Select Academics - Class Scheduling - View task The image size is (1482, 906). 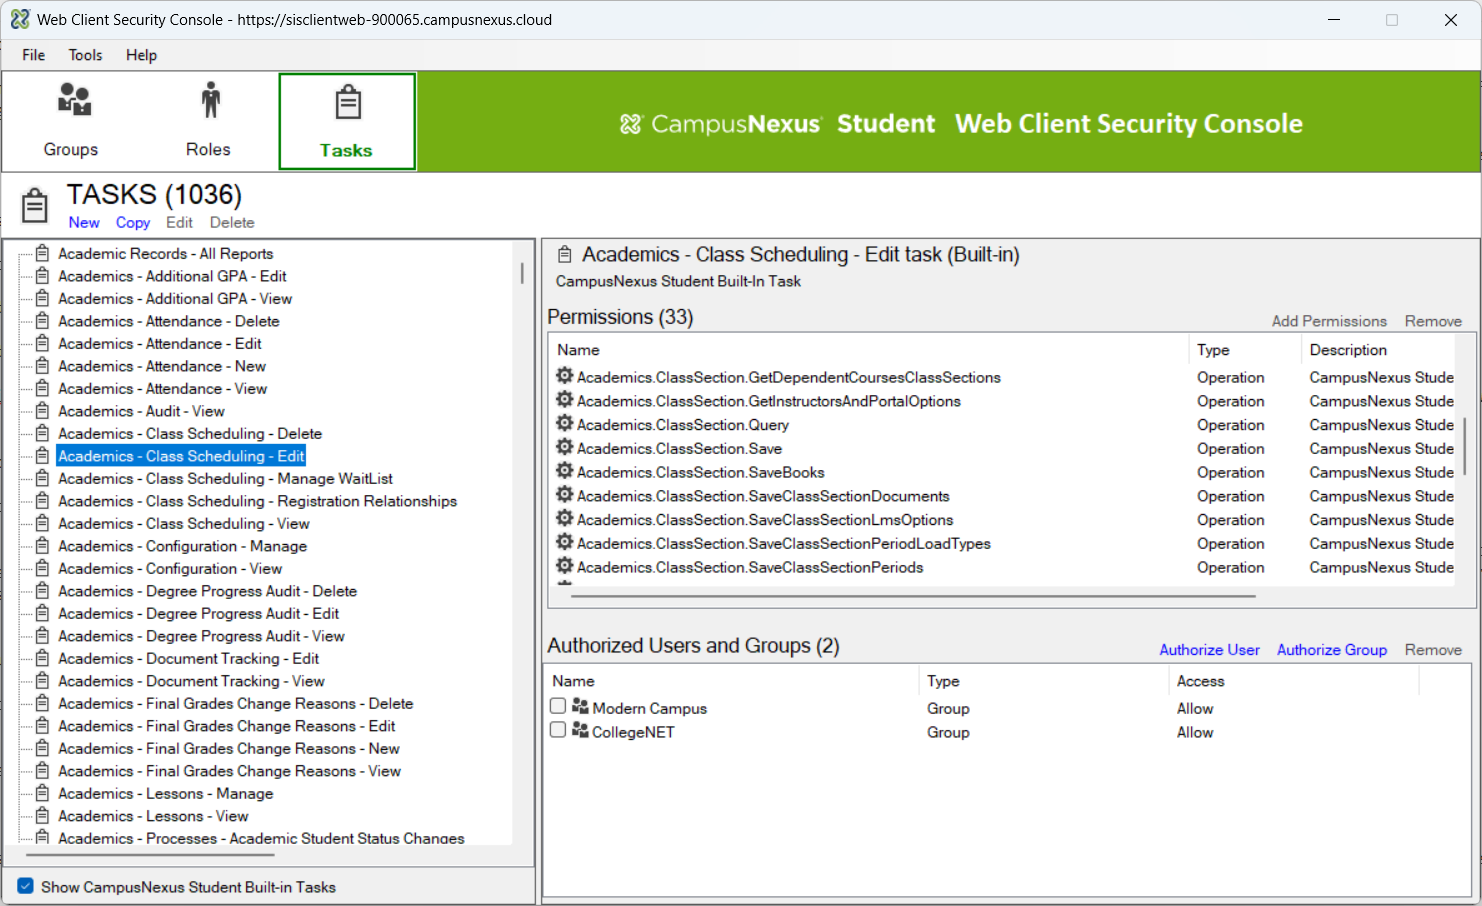(x=183, y=524)
